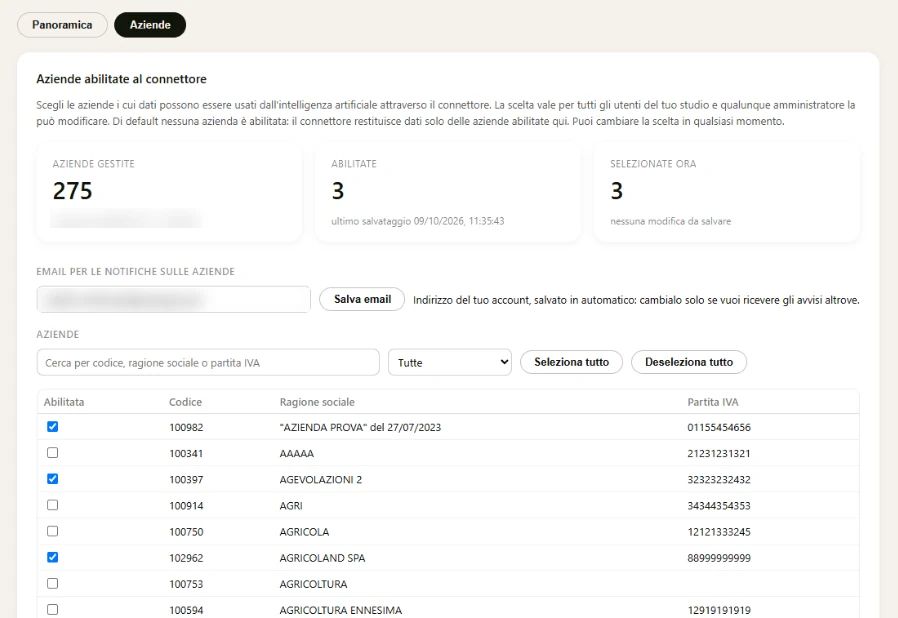Viewport: 898px width, 618px height.
Task: Click the Partita IVA 01155454656
Action: coord(719,427)
